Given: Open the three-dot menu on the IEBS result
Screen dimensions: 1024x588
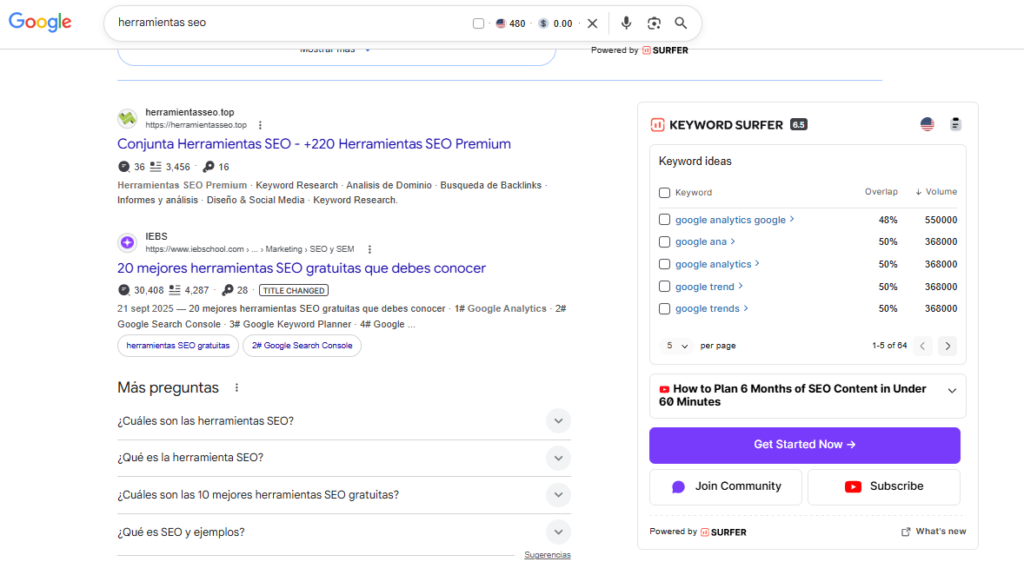Looking at the screenshot, I should (x=369, y=249).
